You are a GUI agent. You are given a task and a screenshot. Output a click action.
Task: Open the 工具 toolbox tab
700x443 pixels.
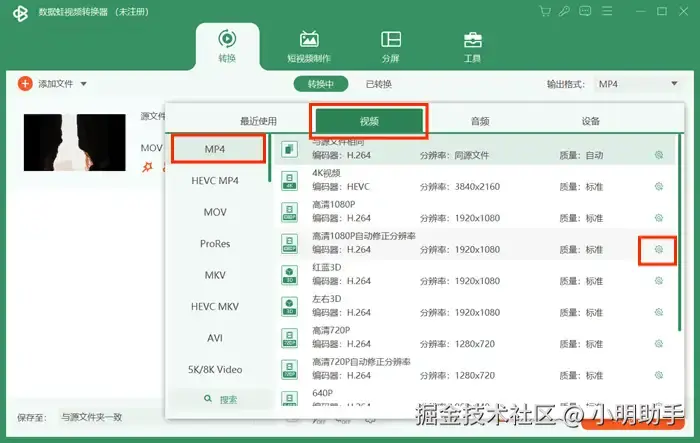point(472,46)
